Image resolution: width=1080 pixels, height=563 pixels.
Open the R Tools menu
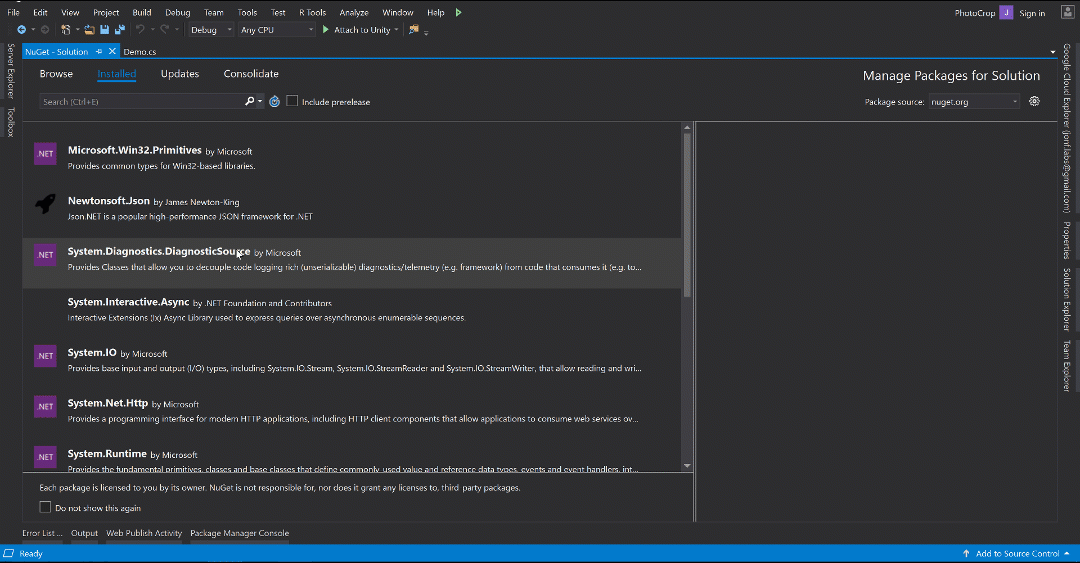312,12
